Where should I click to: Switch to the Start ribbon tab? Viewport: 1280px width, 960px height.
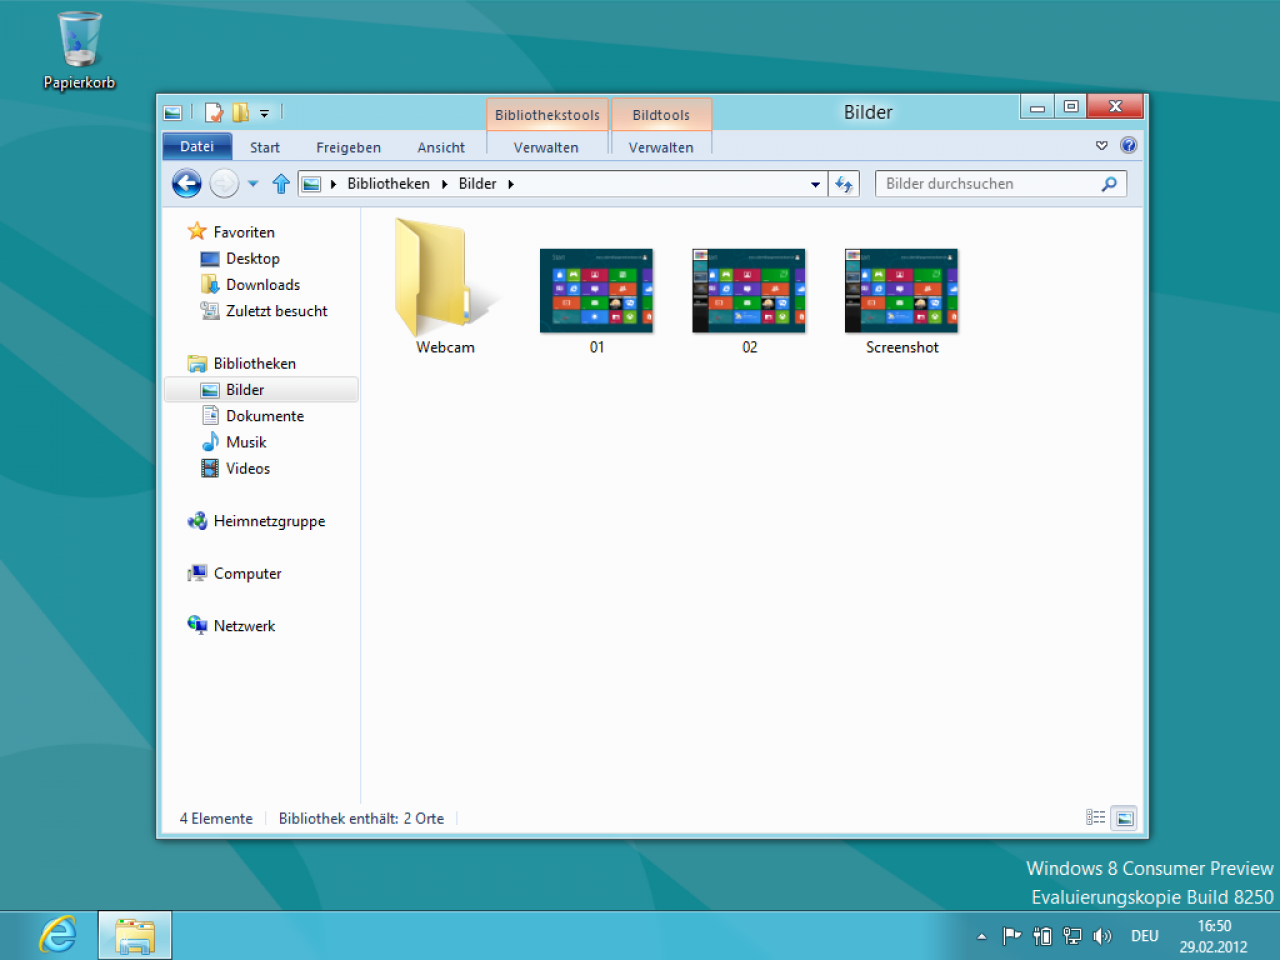[265, 147]
